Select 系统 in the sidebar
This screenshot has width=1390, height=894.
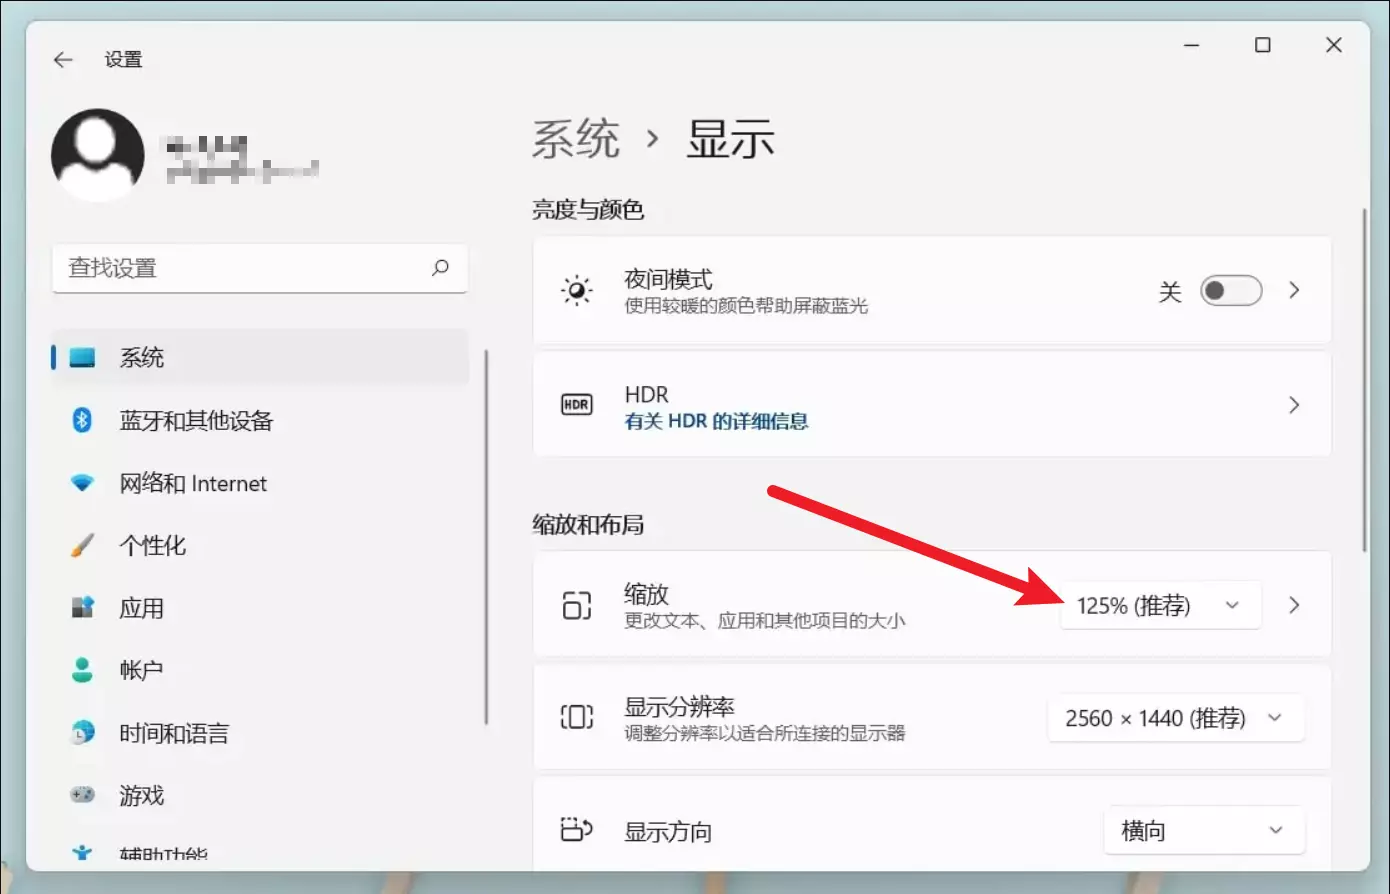(x=260, y=357)
